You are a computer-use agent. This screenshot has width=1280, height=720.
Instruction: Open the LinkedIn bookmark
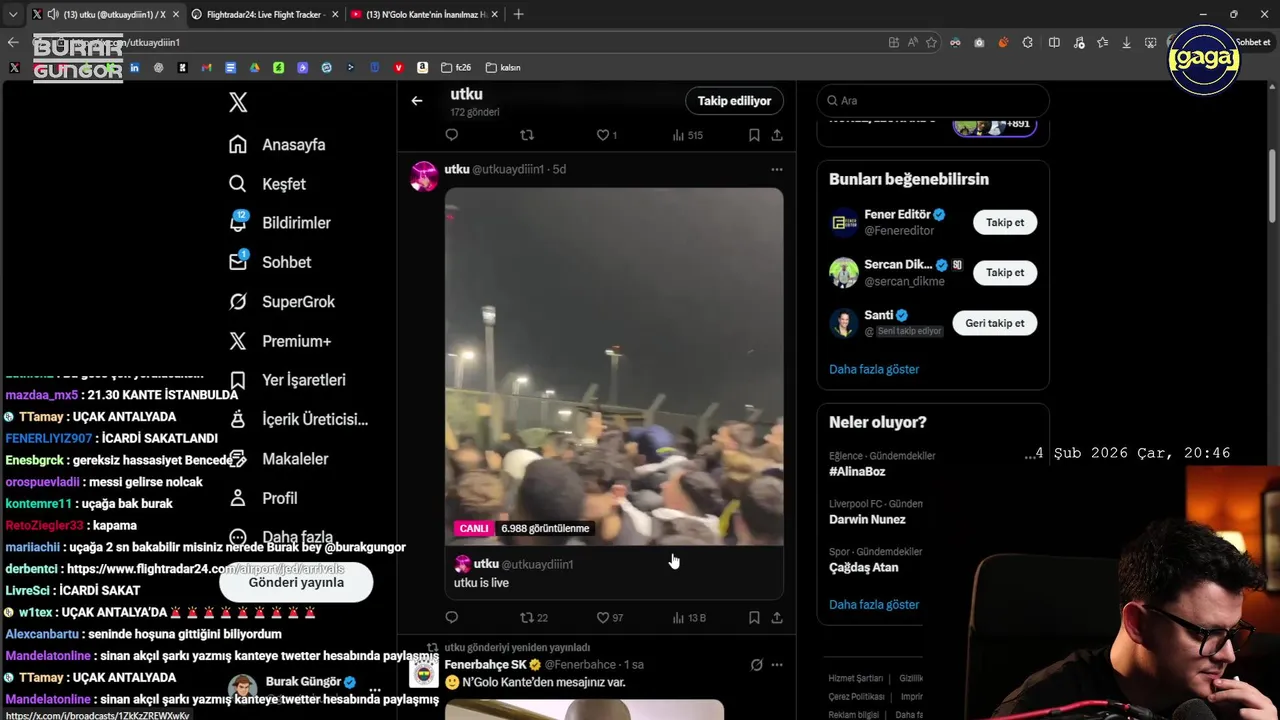pyautogui.click(x=134, y=68)
